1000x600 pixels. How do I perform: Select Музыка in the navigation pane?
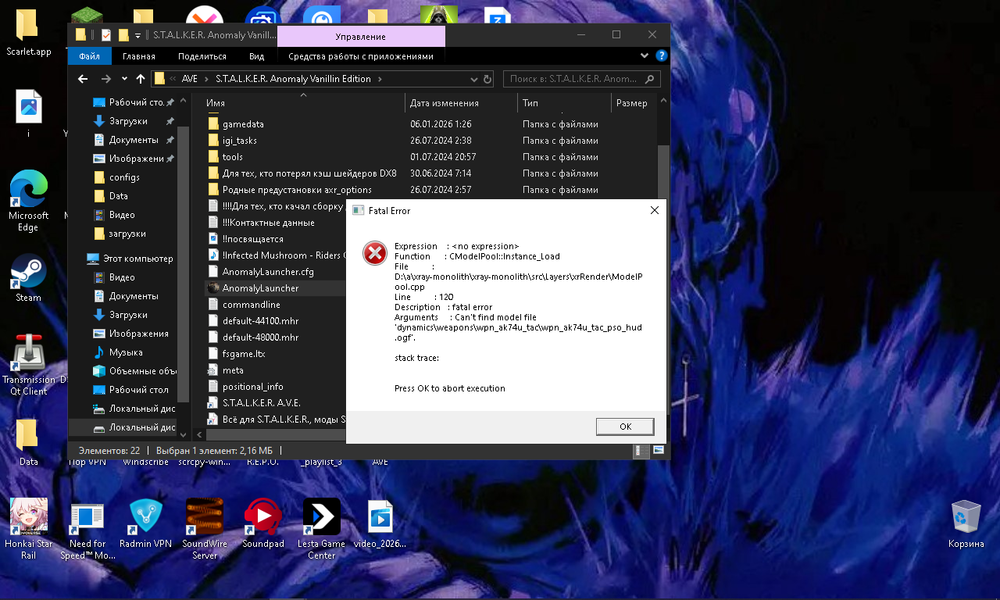pyautogui.click(x=125, y=352)
